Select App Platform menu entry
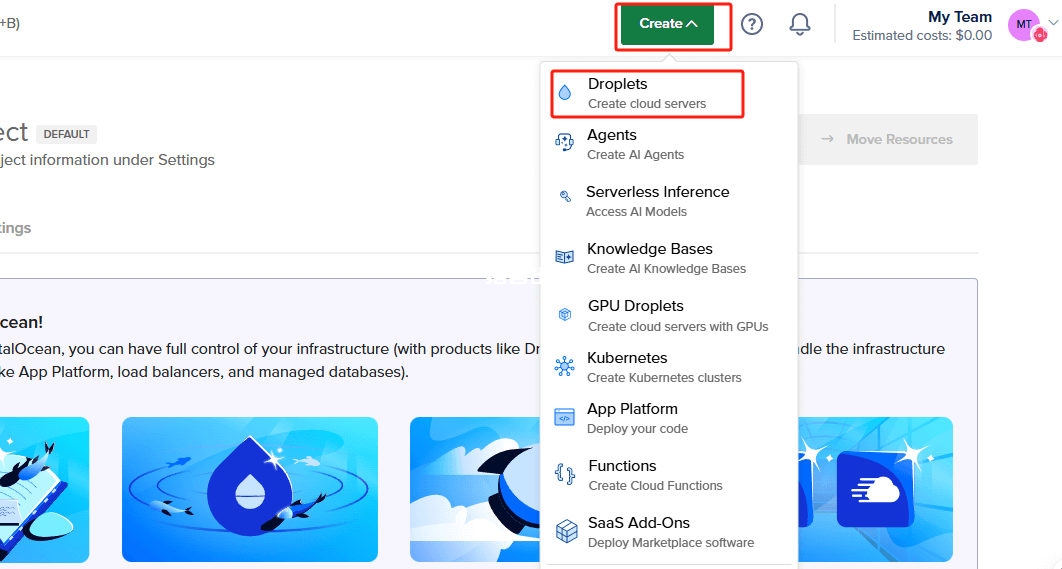 669,418
